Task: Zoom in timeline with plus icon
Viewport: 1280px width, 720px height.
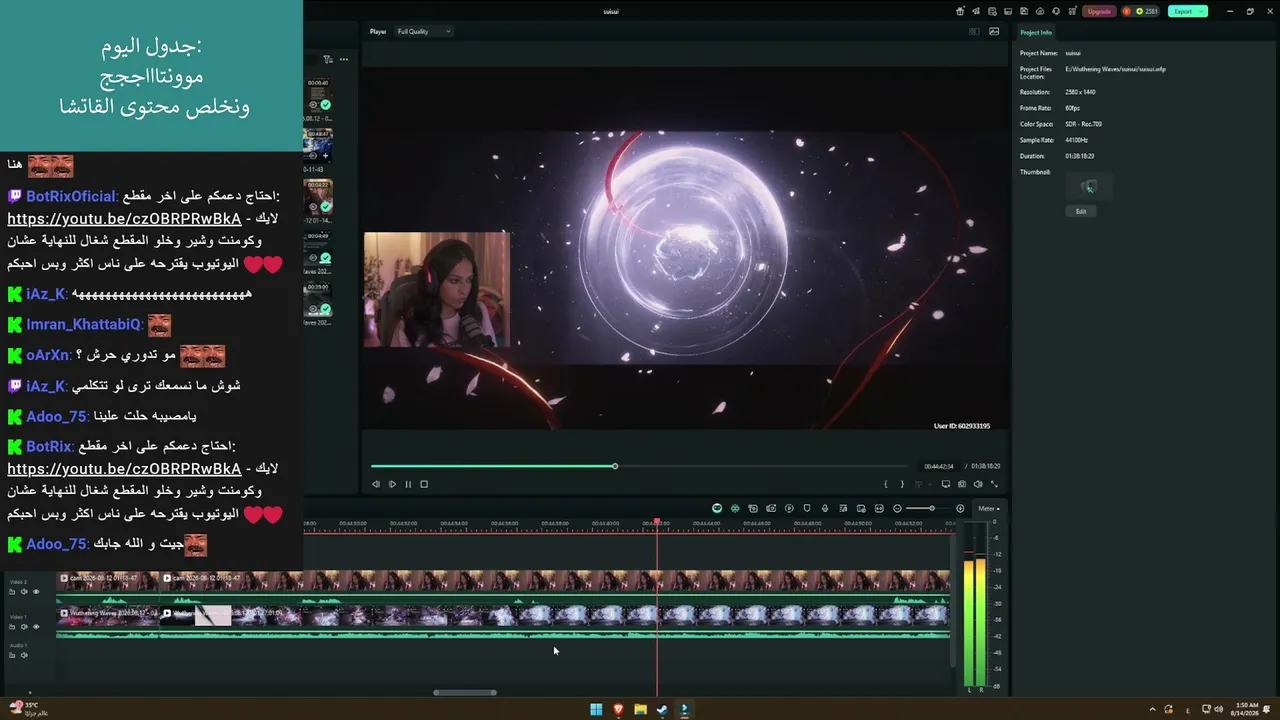Action: [960, 509]
